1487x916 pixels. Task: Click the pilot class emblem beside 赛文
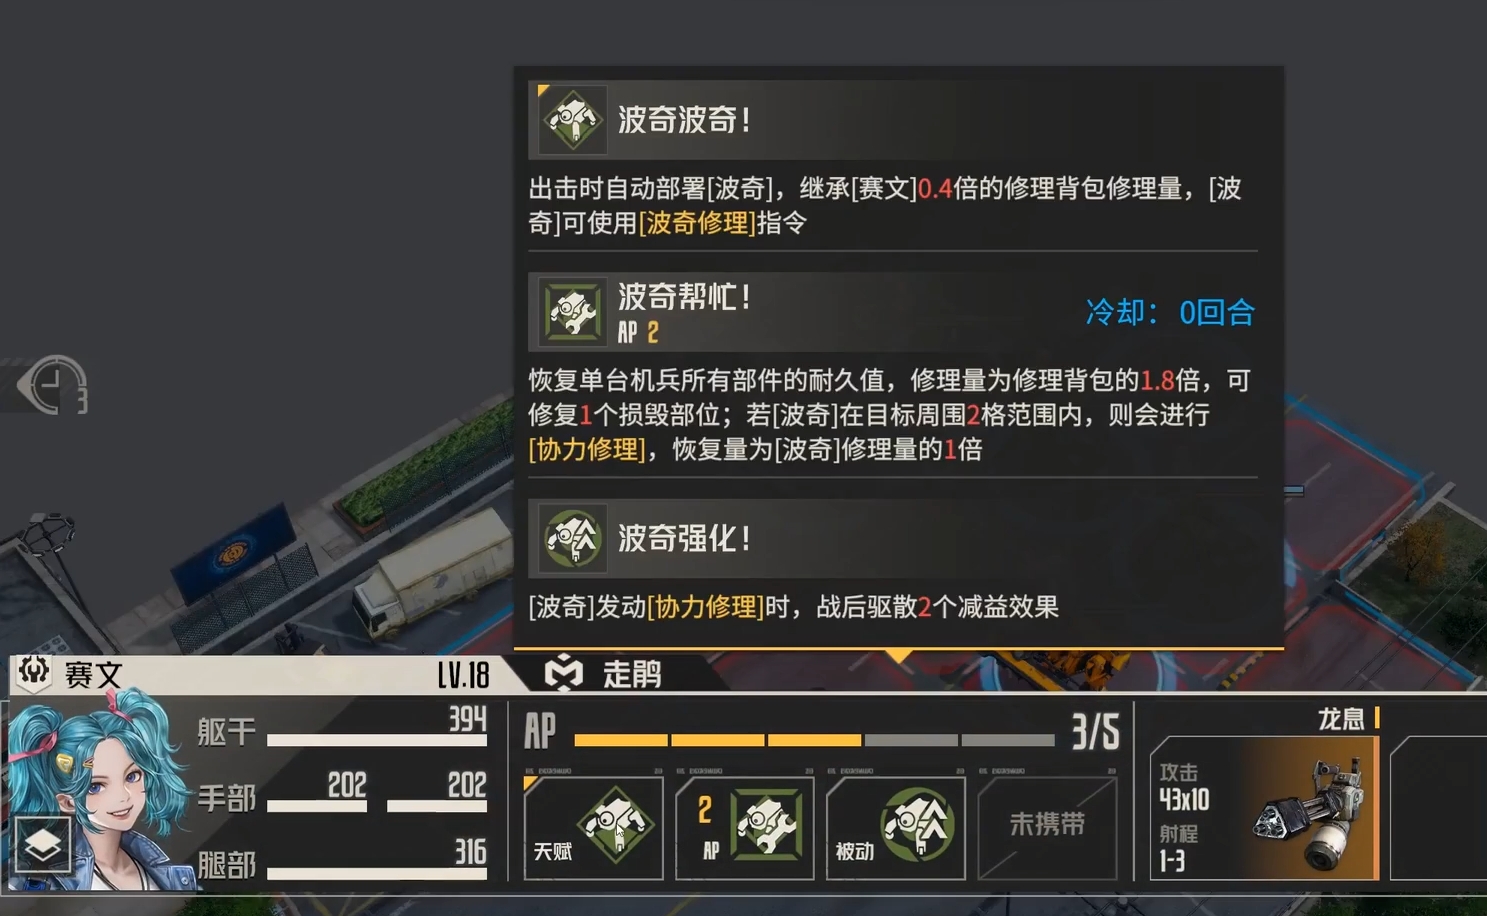click(34, 672)
